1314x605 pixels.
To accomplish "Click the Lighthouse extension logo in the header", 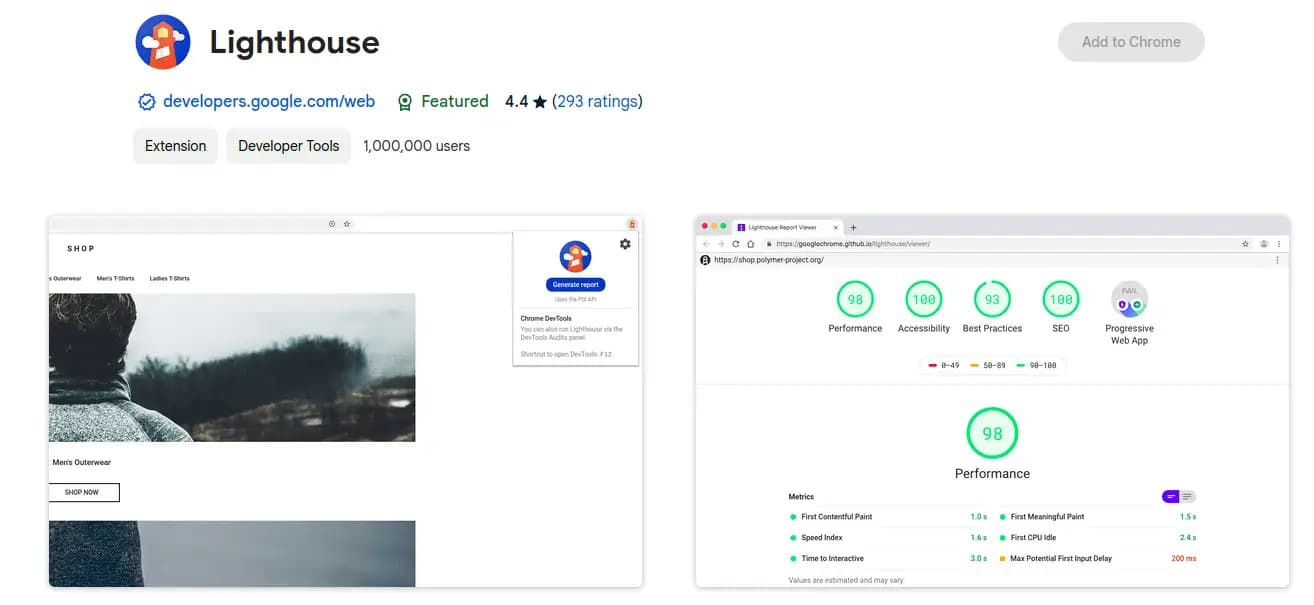I will click(x=163, y=42).
